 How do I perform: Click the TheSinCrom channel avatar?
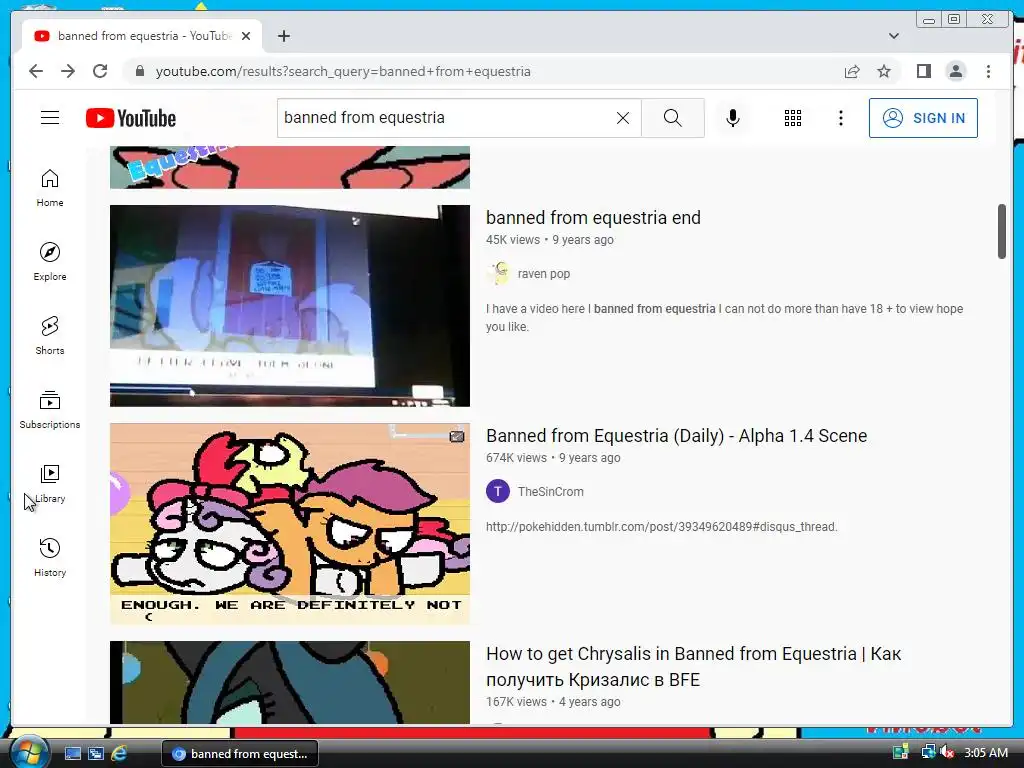click(x=498, y=491)
